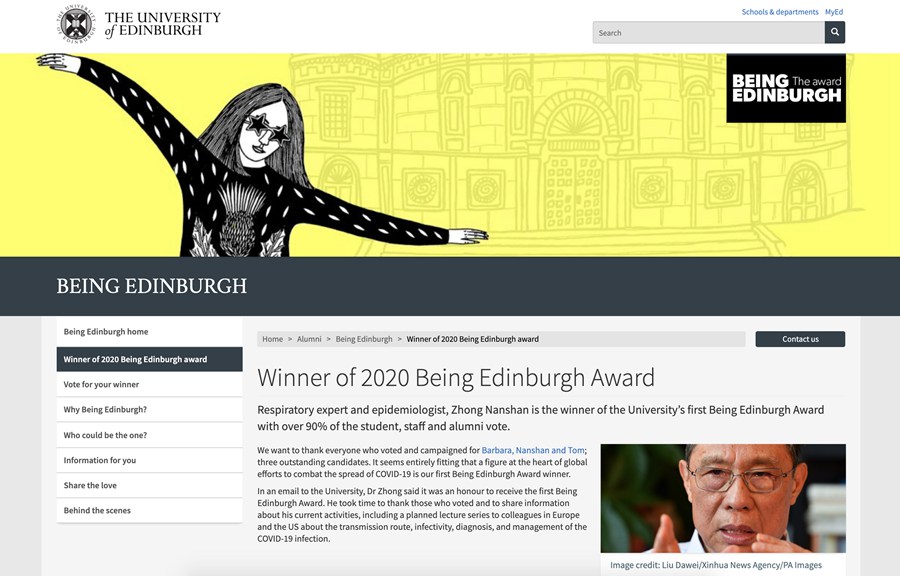The width and height of the screenshot is (900, 576).
Task: Open Information for you sidebar item
Action: click(149, 460)
